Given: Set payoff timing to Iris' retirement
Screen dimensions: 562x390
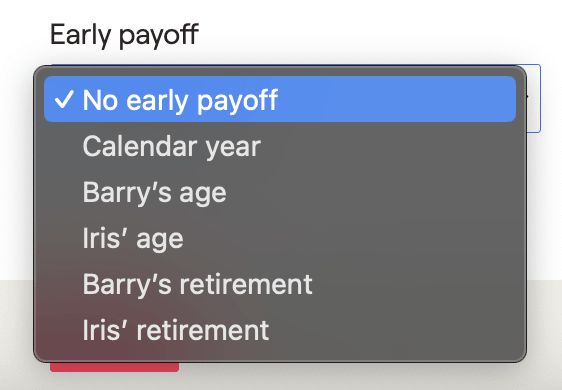Looking at the screenshot, I should (x=280, y=330).
